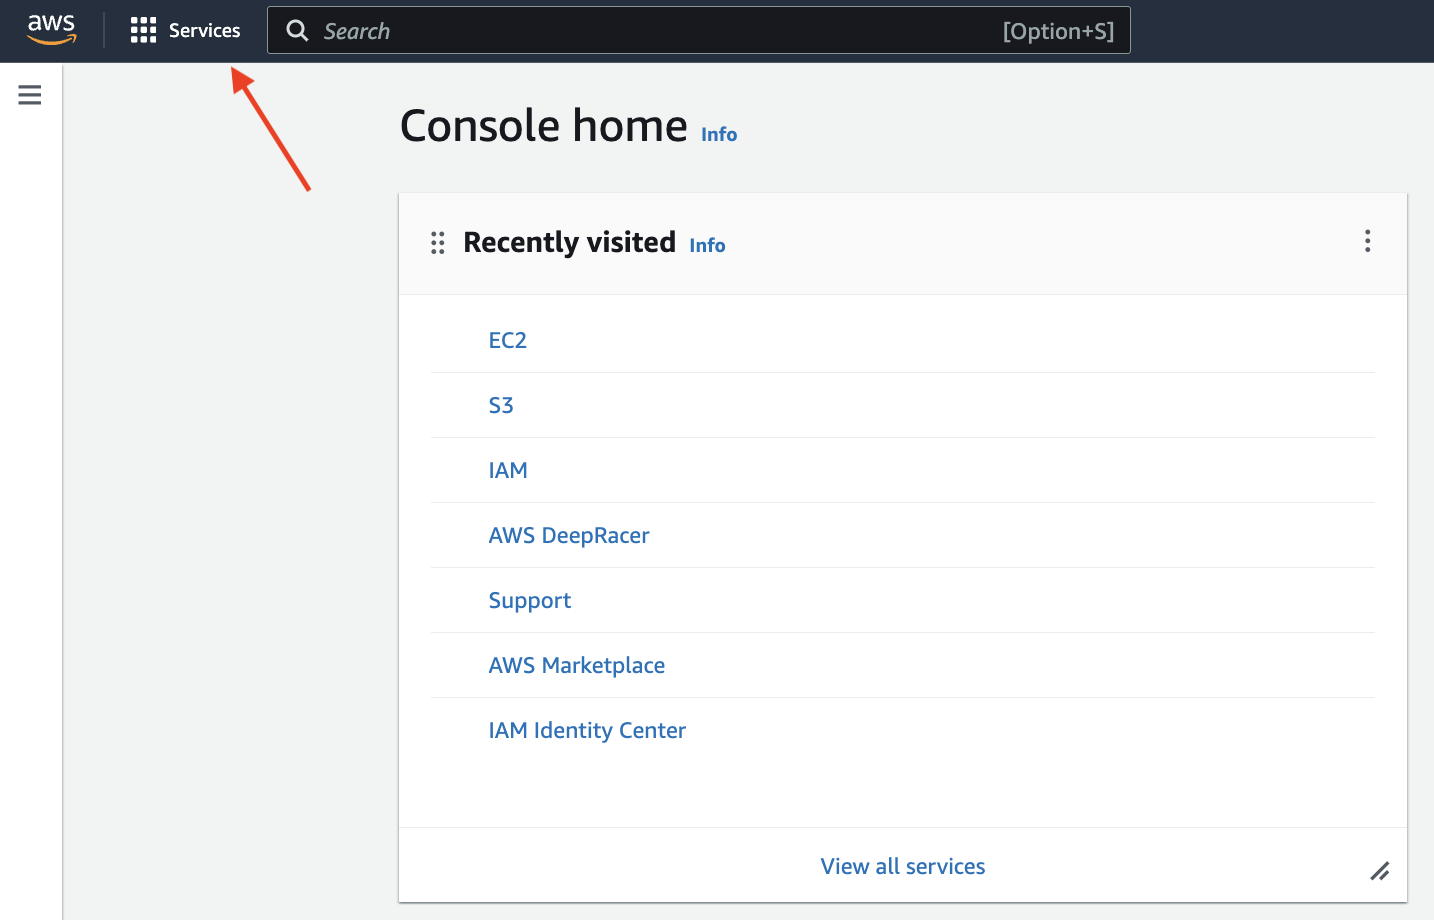The width and height of the screenshot is (1434, 920).
Task: Open Info link beside Console home
Action: pos(719,135)
